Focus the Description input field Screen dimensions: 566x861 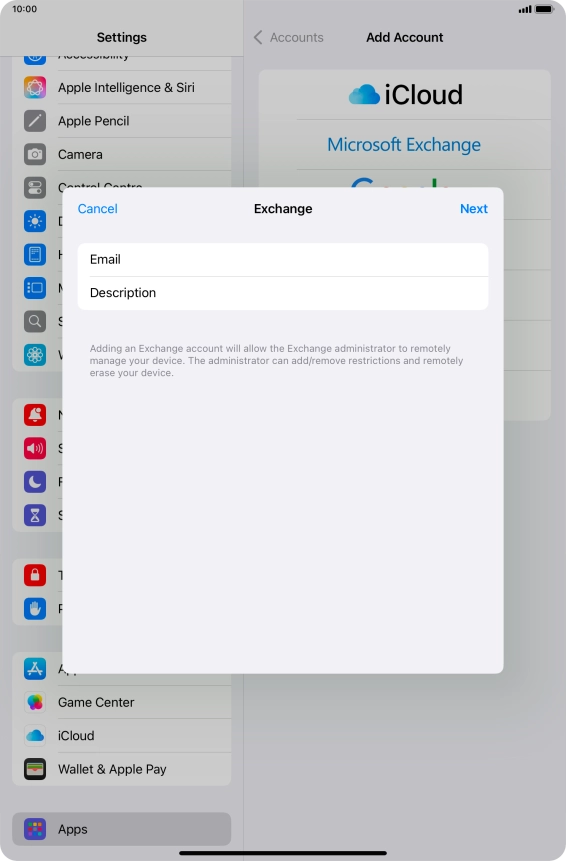click(283, 293)
